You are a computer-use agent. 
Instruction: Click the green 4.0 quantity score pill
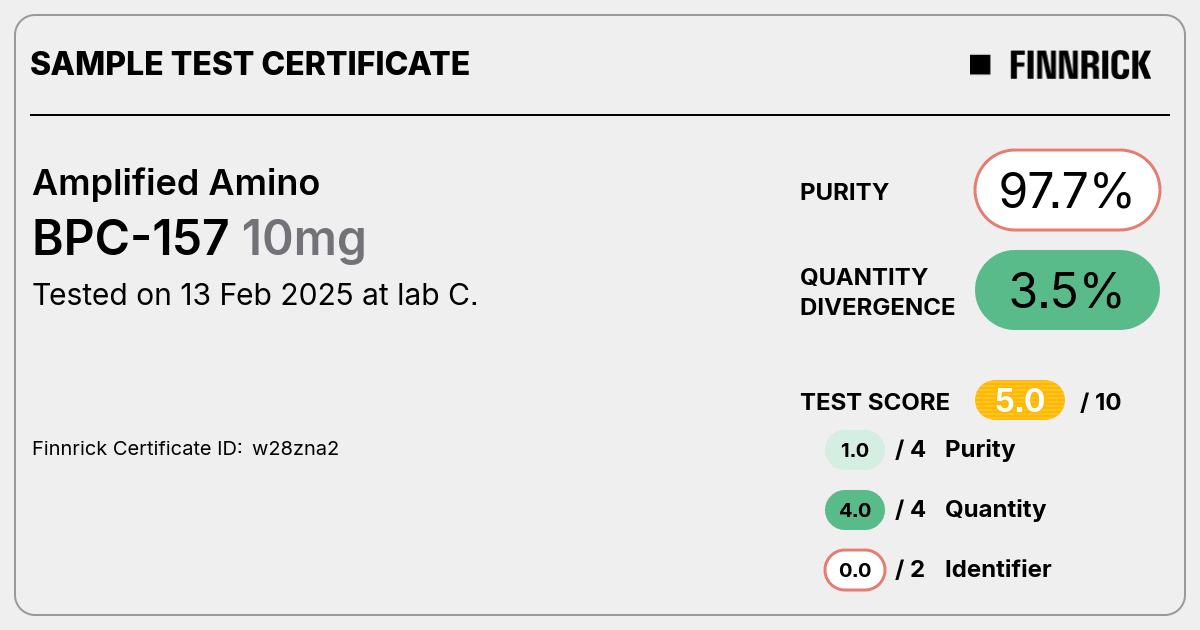pyautogui.click(x=855, y=510)
